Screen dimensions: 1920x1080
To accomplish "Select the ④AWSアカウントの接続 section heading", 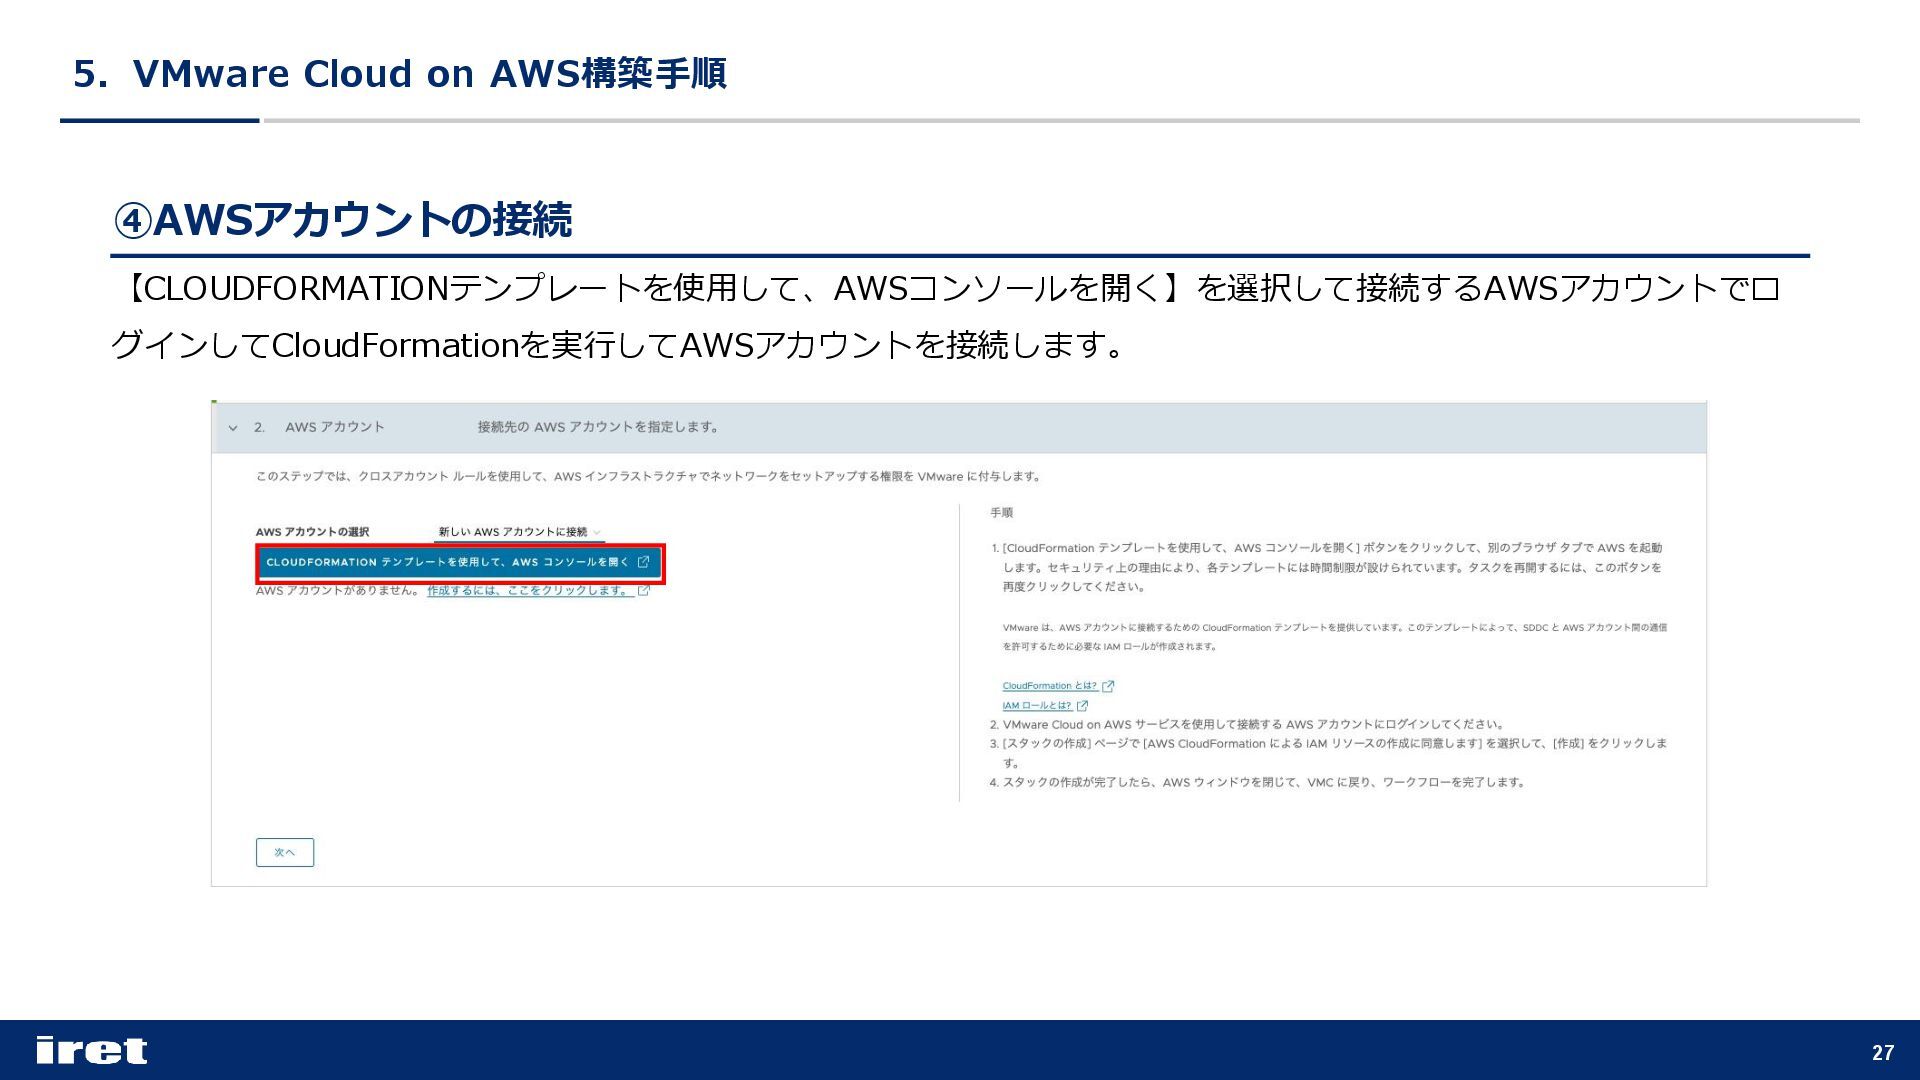I will click(342, 220).
